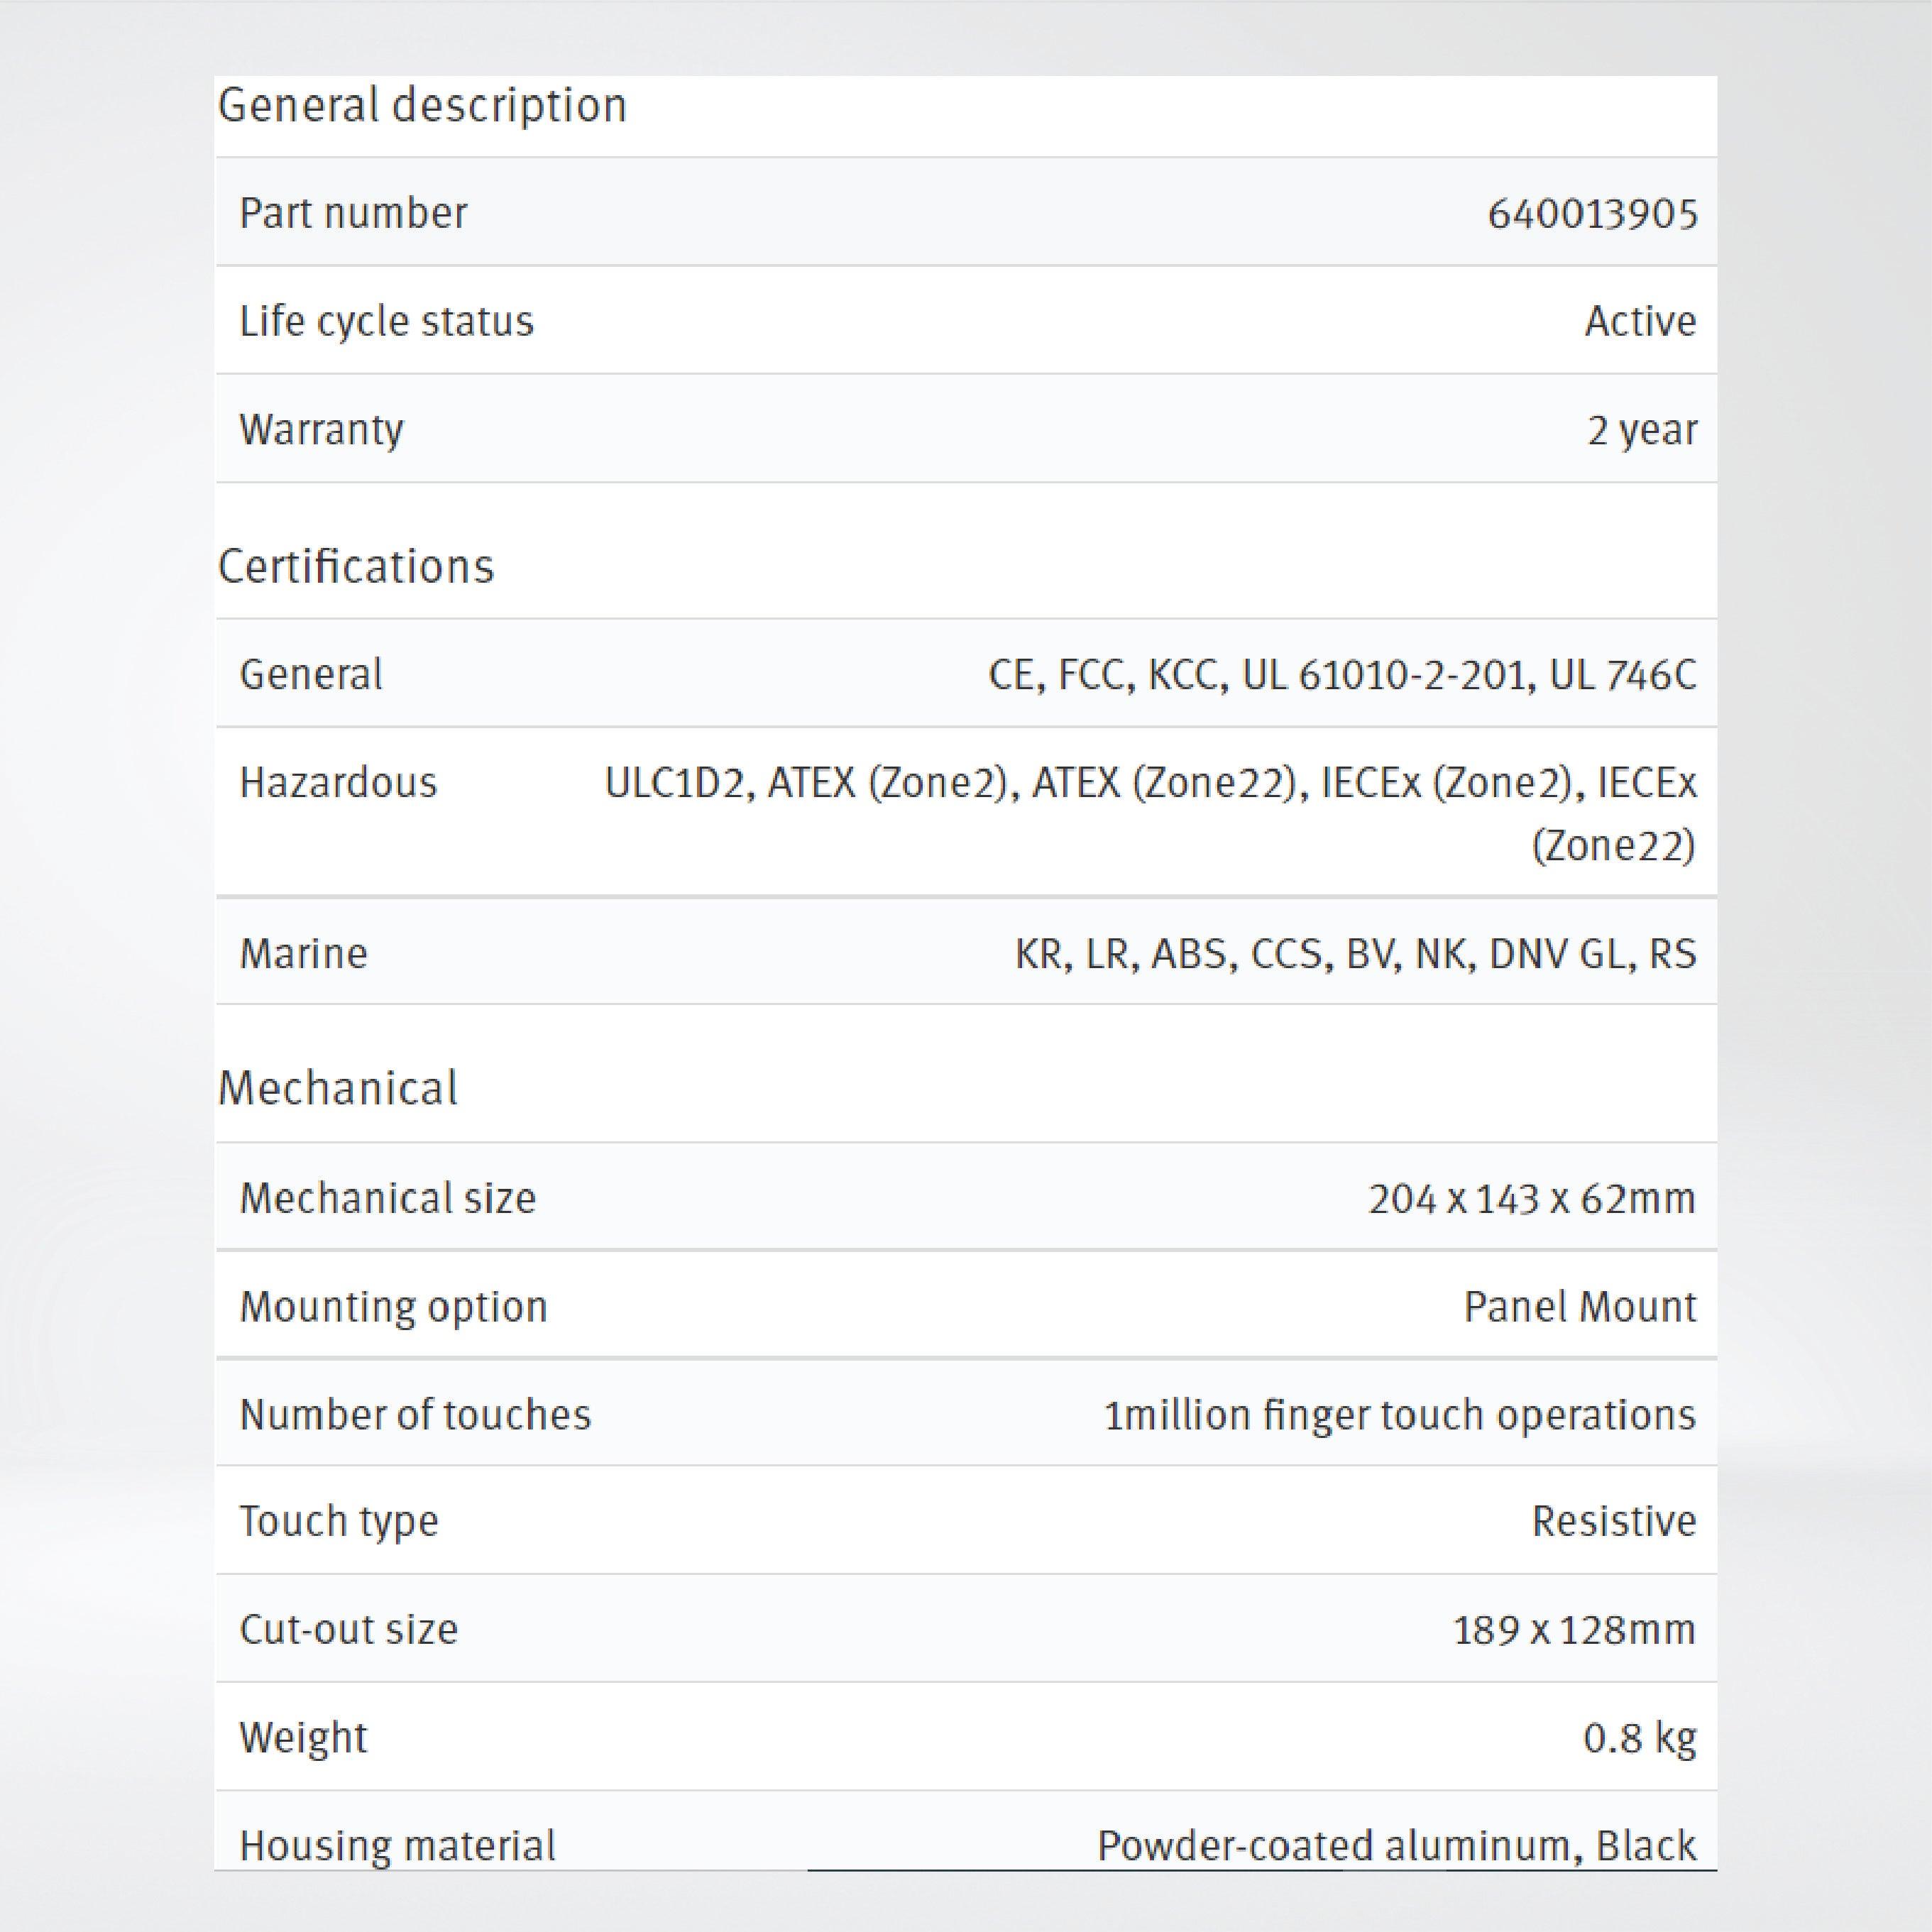The image size is (1932, 1932).
Task: Click the Certifications section heading
Action: point(356,567)
